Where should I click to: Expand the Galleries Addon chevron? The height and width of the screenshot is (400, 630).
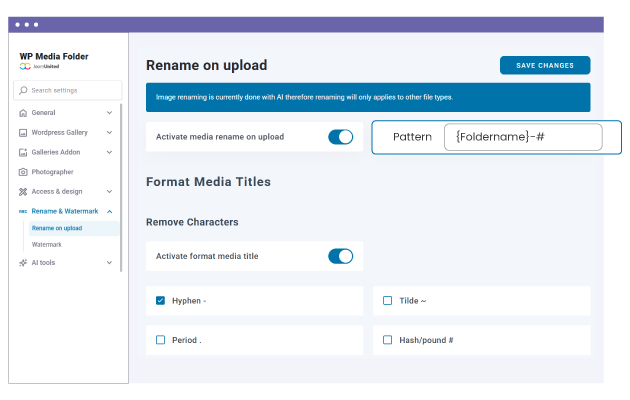point(109,152)
